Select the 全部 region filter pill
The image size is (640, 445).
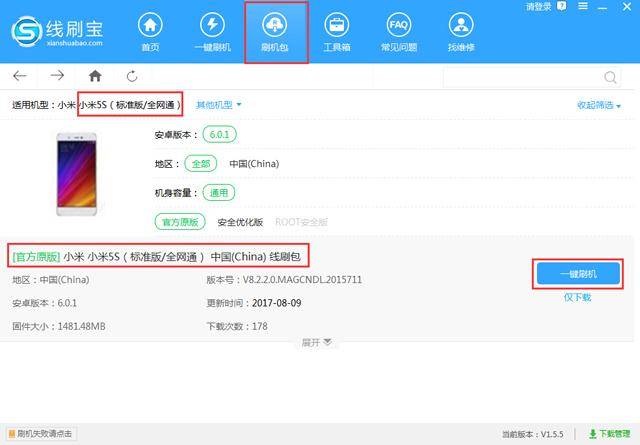pyautogui.click(x=200, y=164)
